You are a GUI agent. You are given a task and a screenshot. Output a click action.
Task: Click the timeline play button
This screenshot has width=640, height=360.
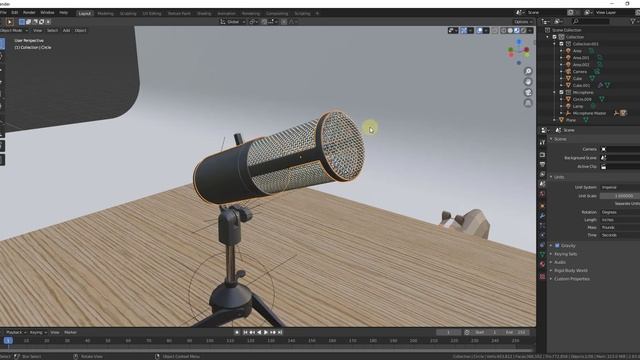(x=266, y=333)
